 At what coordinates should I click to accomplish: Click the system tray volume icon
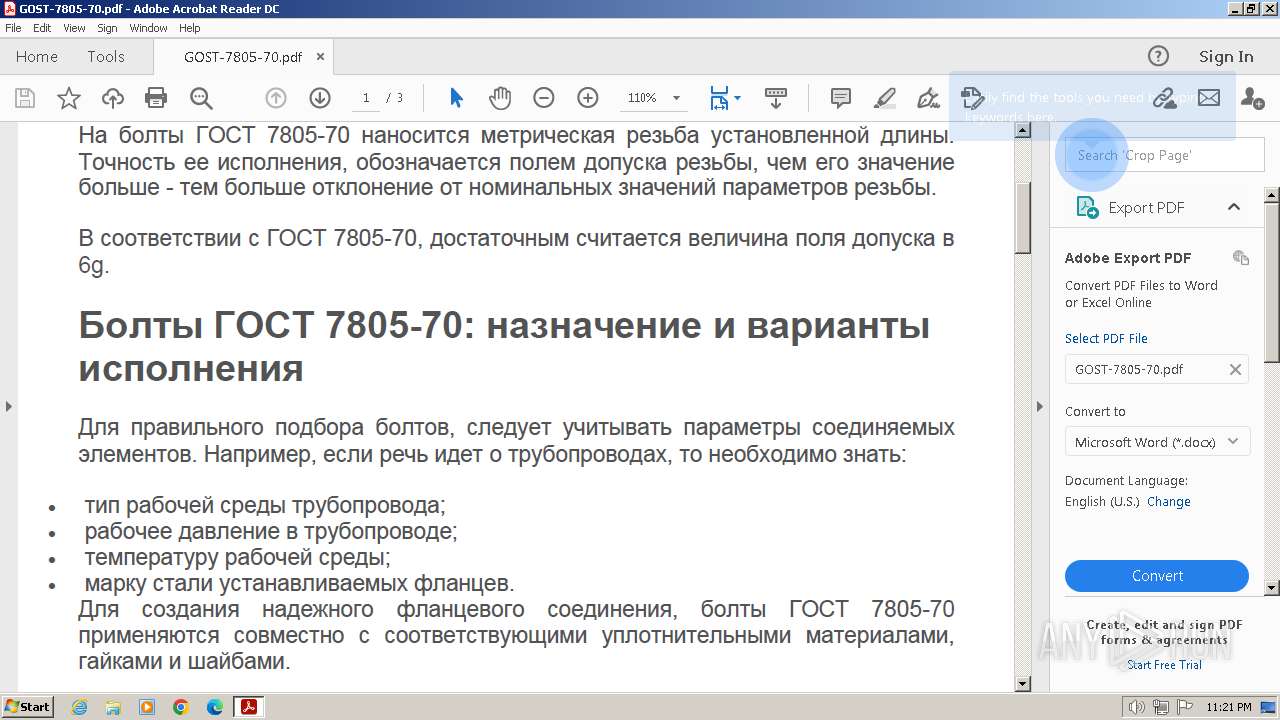click(x=1136, y=707)
